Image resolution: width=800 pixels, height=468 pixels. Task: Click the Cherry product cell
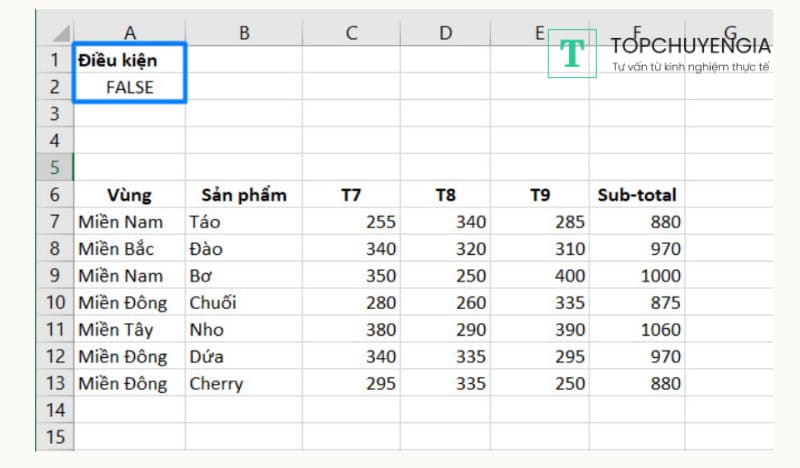tap(243, 383)
